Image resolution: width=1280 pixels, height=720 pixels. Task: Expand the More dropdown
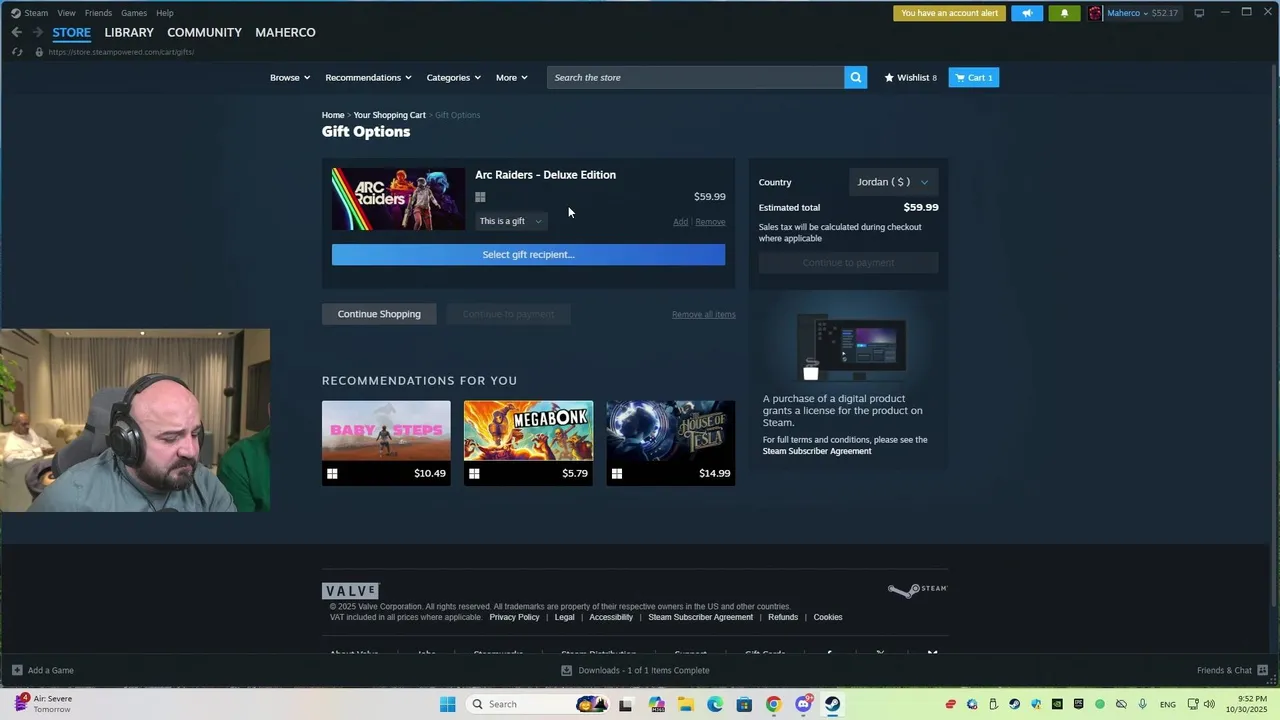(x=512, y=77)
